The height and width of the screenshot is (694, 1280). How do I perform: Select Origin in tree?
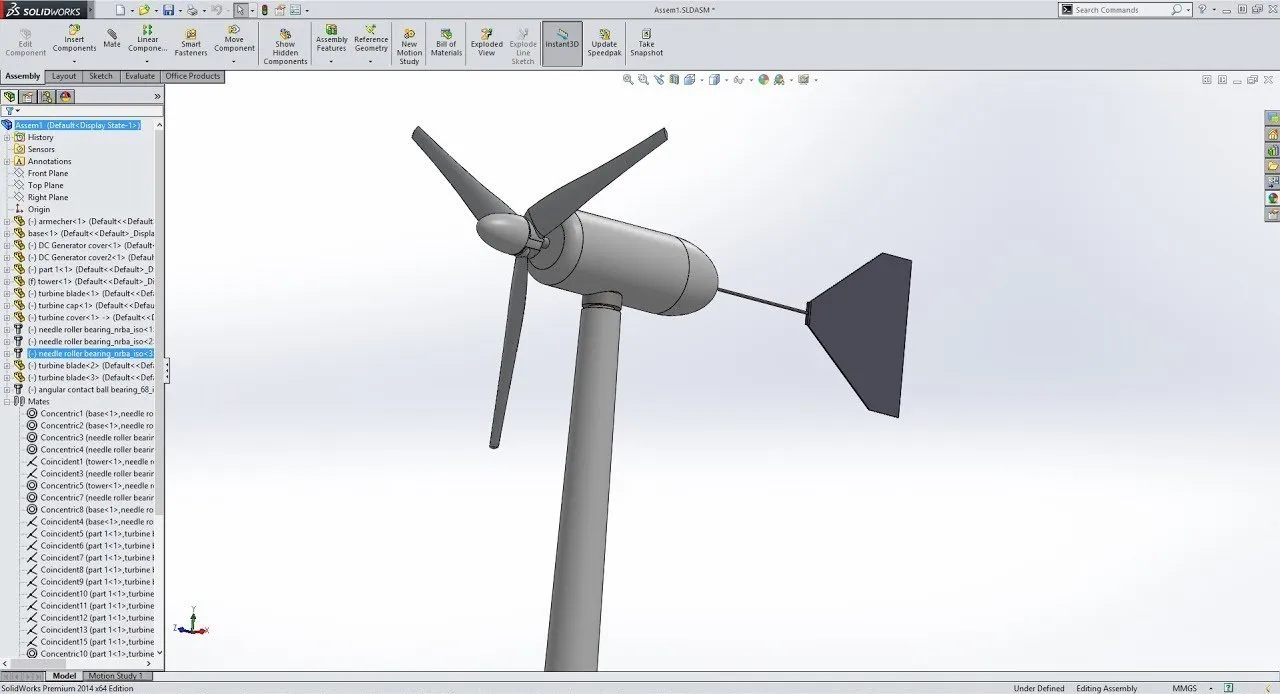[38, 209]
